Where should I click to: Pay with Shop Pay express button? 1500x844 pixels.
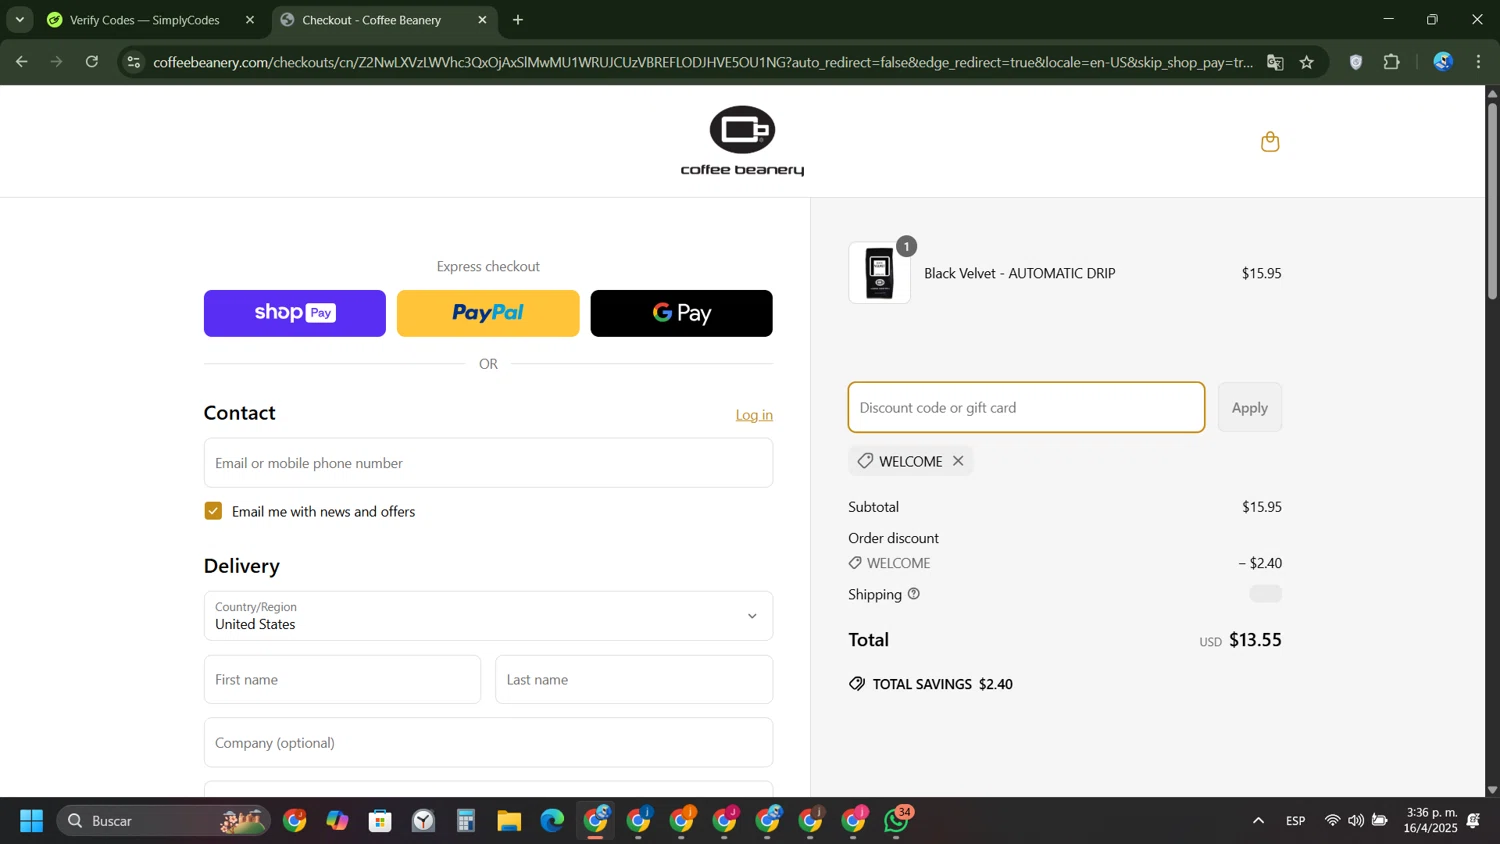point(295,313)
